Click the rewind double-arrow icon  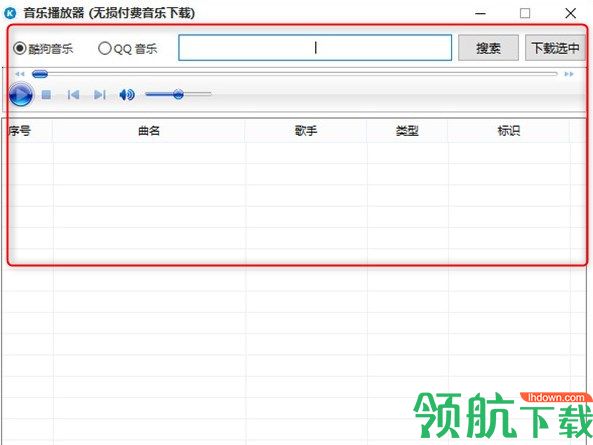(20, 74)
